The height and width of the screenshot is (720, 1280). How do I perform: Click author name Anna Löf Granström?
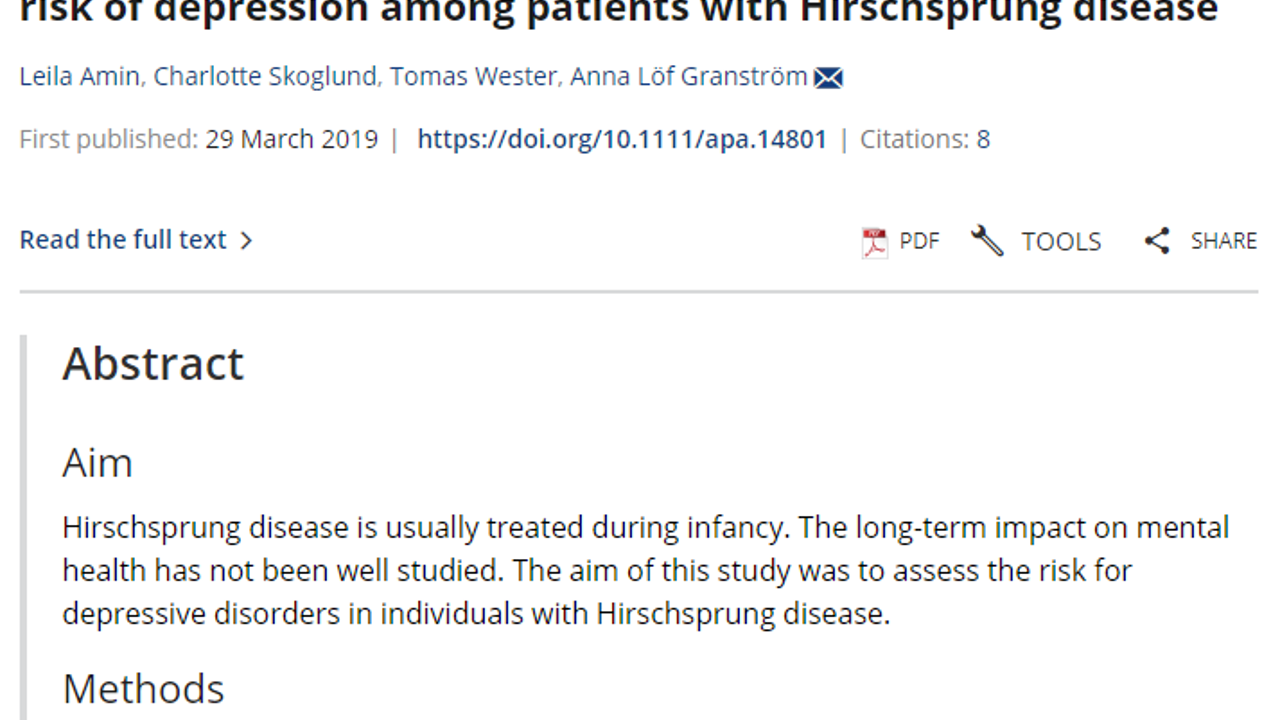(688, 77)
